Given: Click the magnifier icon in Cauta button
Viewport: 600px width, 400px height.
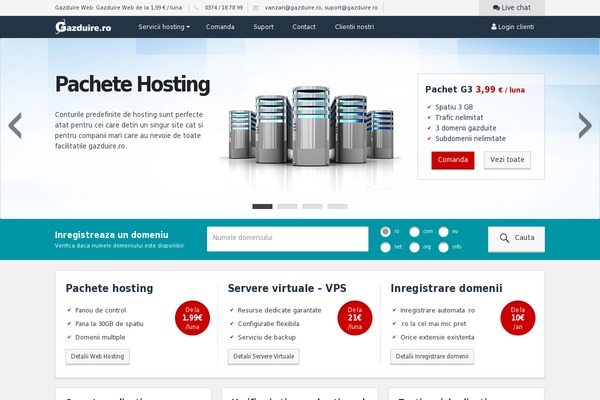Looking at the screenshot, I should pos(504,238).
